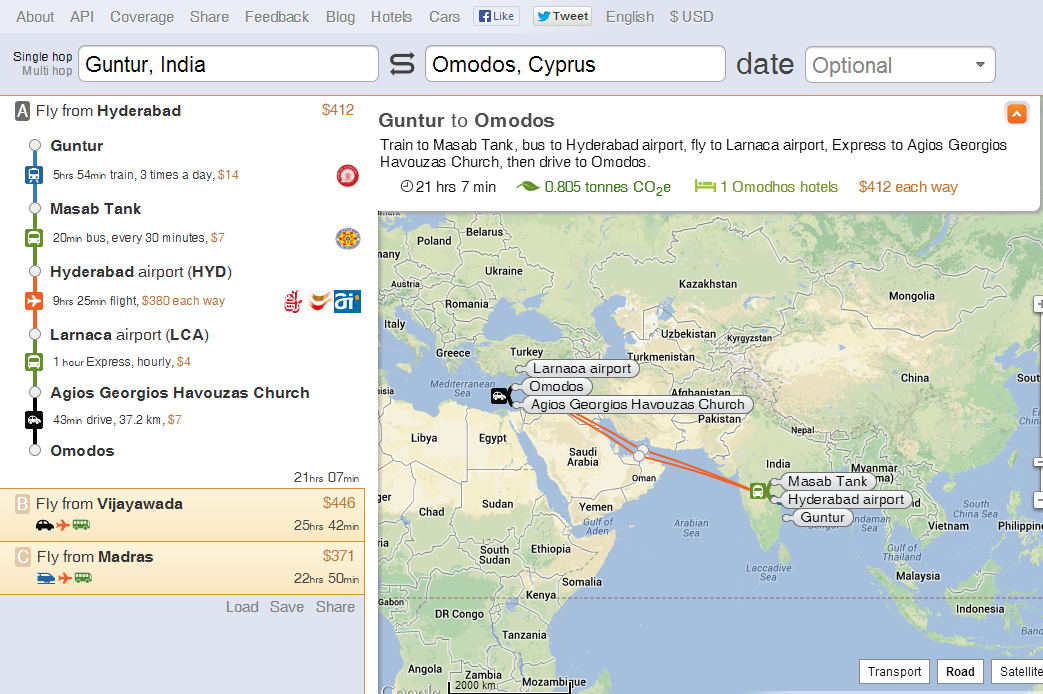Click the car icon on the Vijayawada option
This screenshot has width=1043, height=694.
click(45, 525)
